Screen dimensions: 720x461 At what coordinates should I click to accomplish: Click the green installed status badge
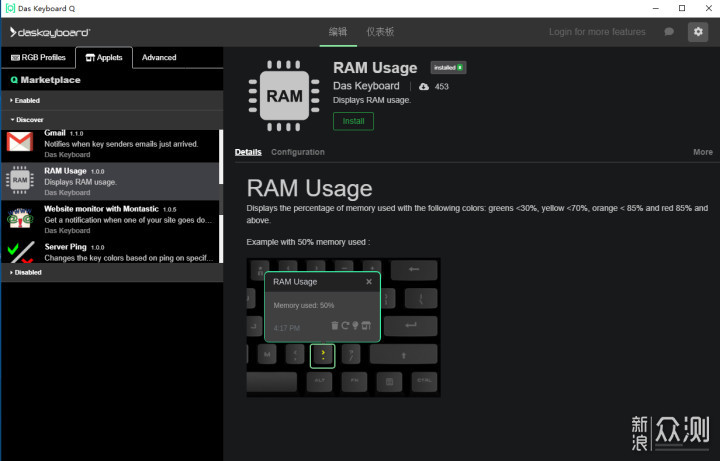point(448,67)
